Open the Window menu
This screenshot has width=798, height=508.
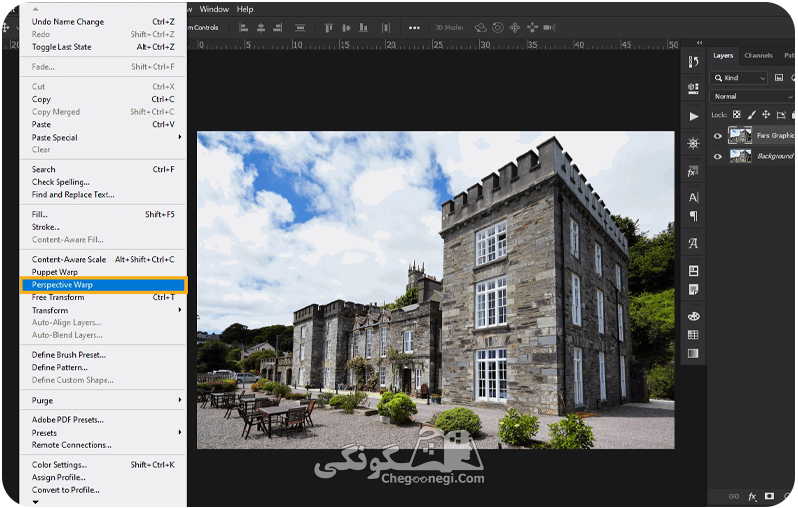tap(214, 9)
